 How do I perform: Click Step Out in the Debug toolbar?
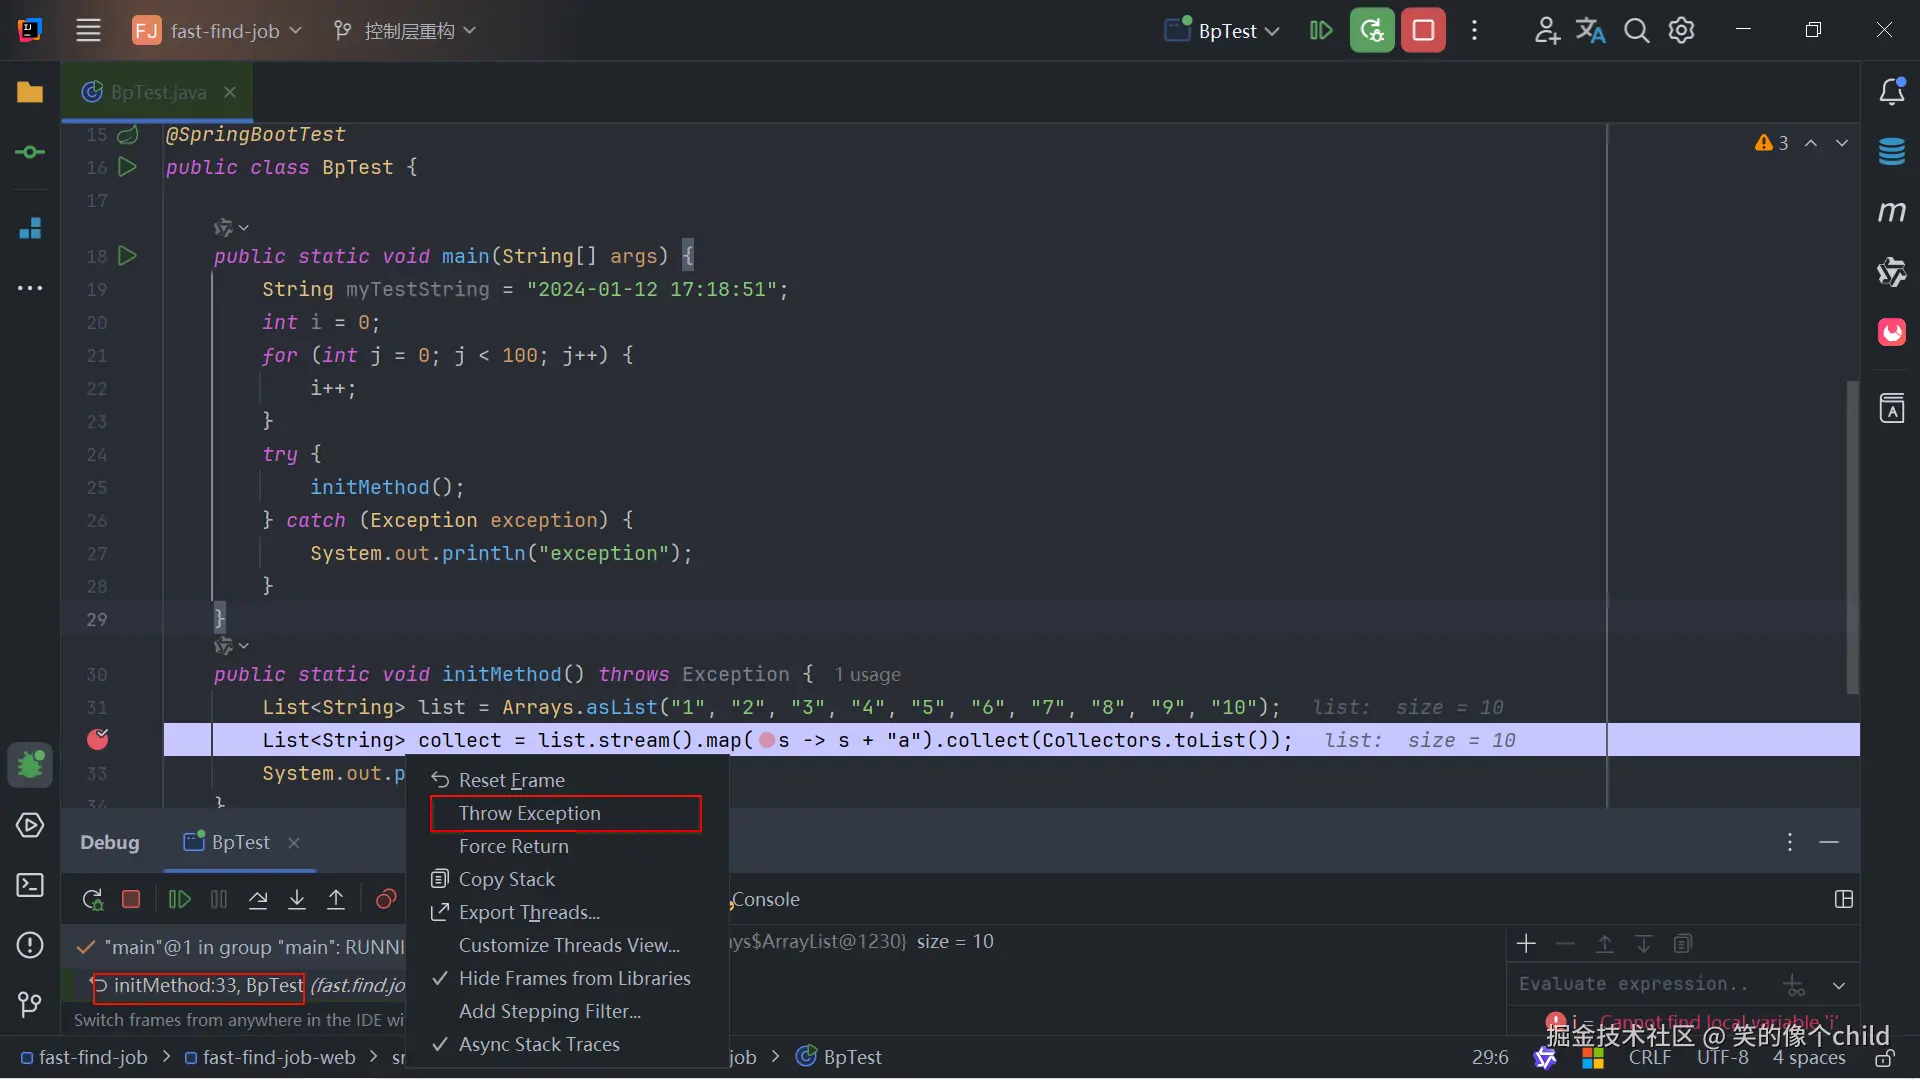tap(336, 900)
